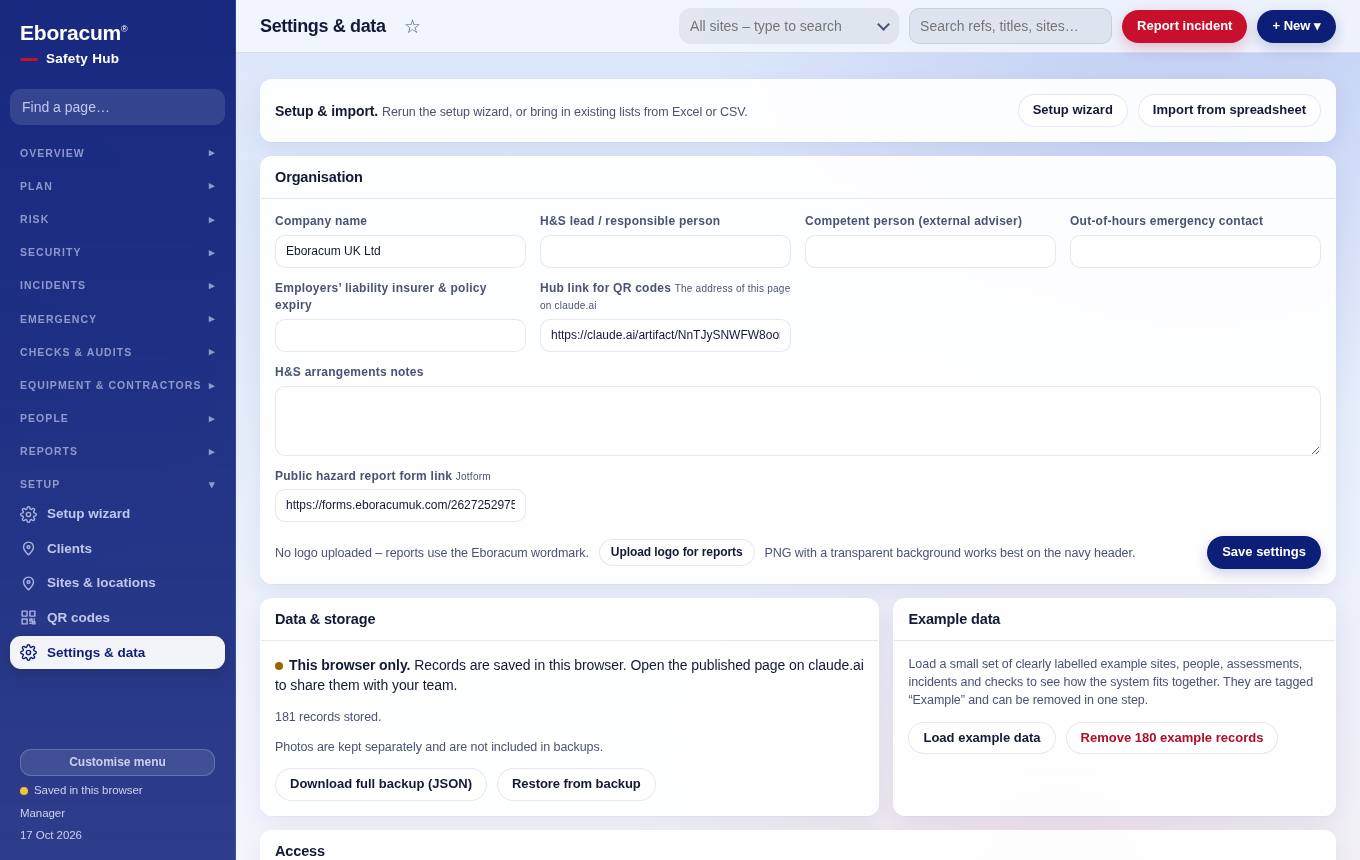Click the Setup wizard gear icon in sidebar
The height and width of the screenshot is (860, 1360).
point(28,514)
